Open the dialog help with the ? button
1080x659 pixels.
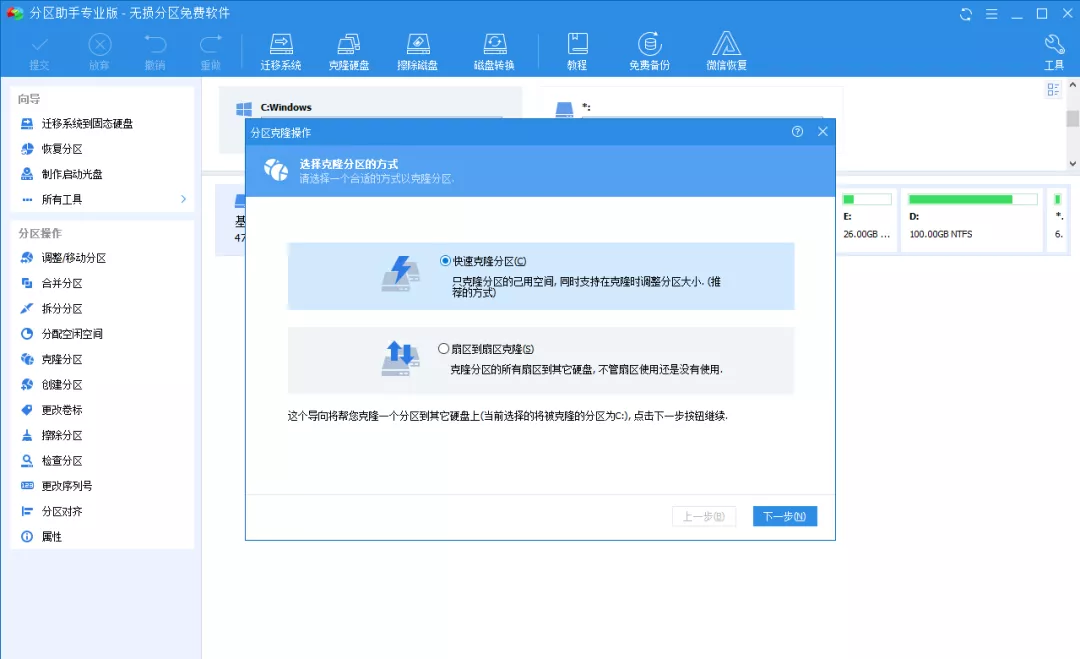pos(797,131)
